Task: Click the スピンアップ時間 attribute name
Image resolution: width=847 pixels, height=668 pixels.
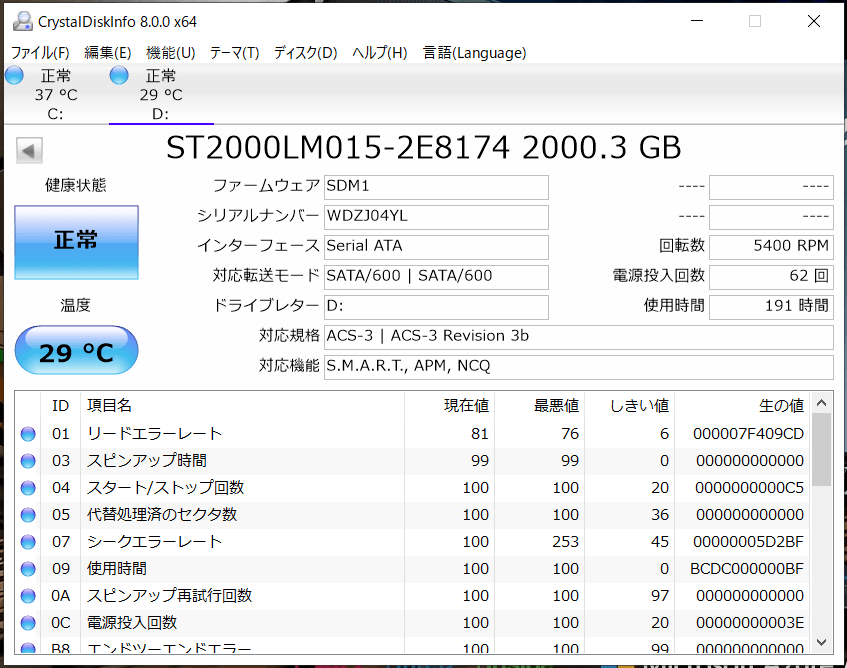Action: 147,461
